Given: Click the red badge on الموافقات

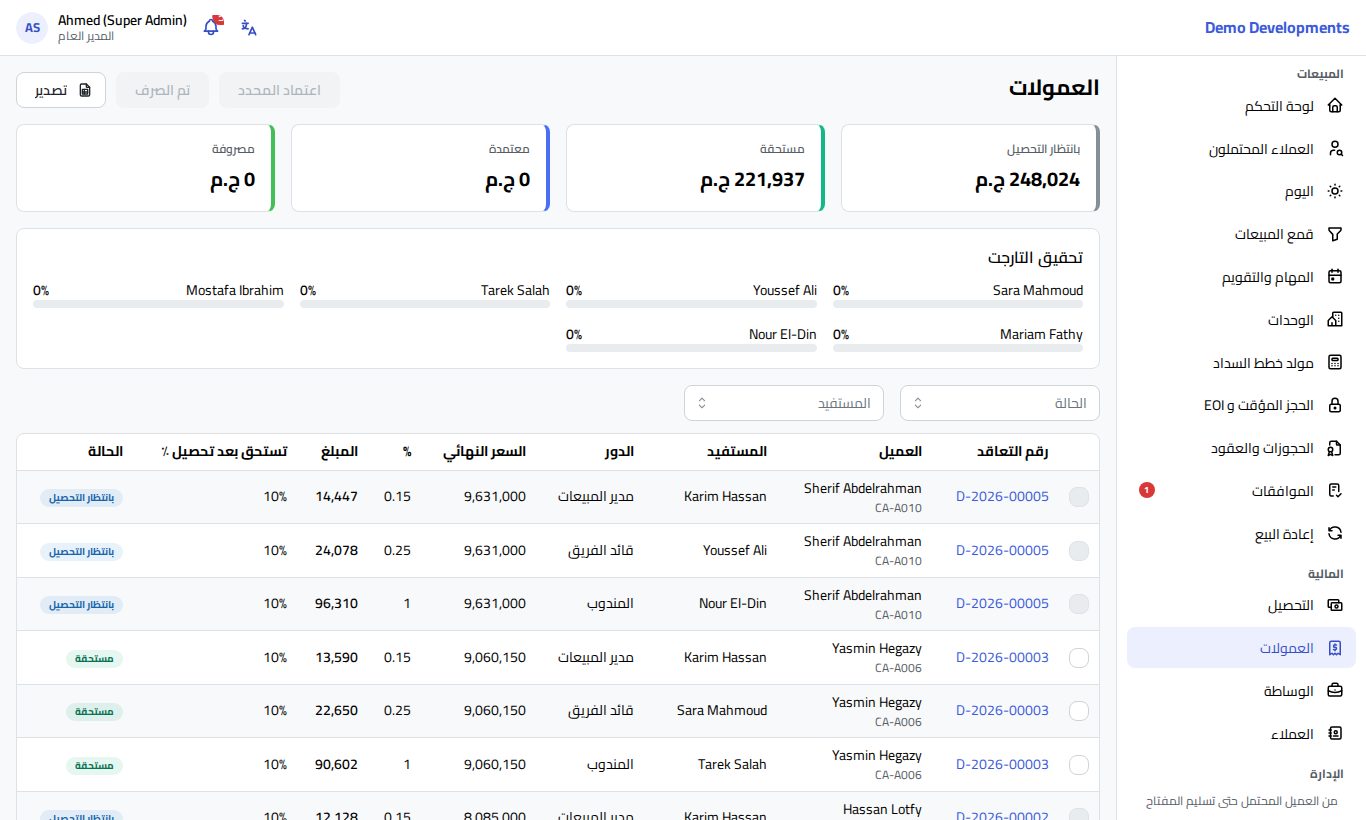Looking at the screenshot, I should pyautogui.click(x=1147, y=490).
